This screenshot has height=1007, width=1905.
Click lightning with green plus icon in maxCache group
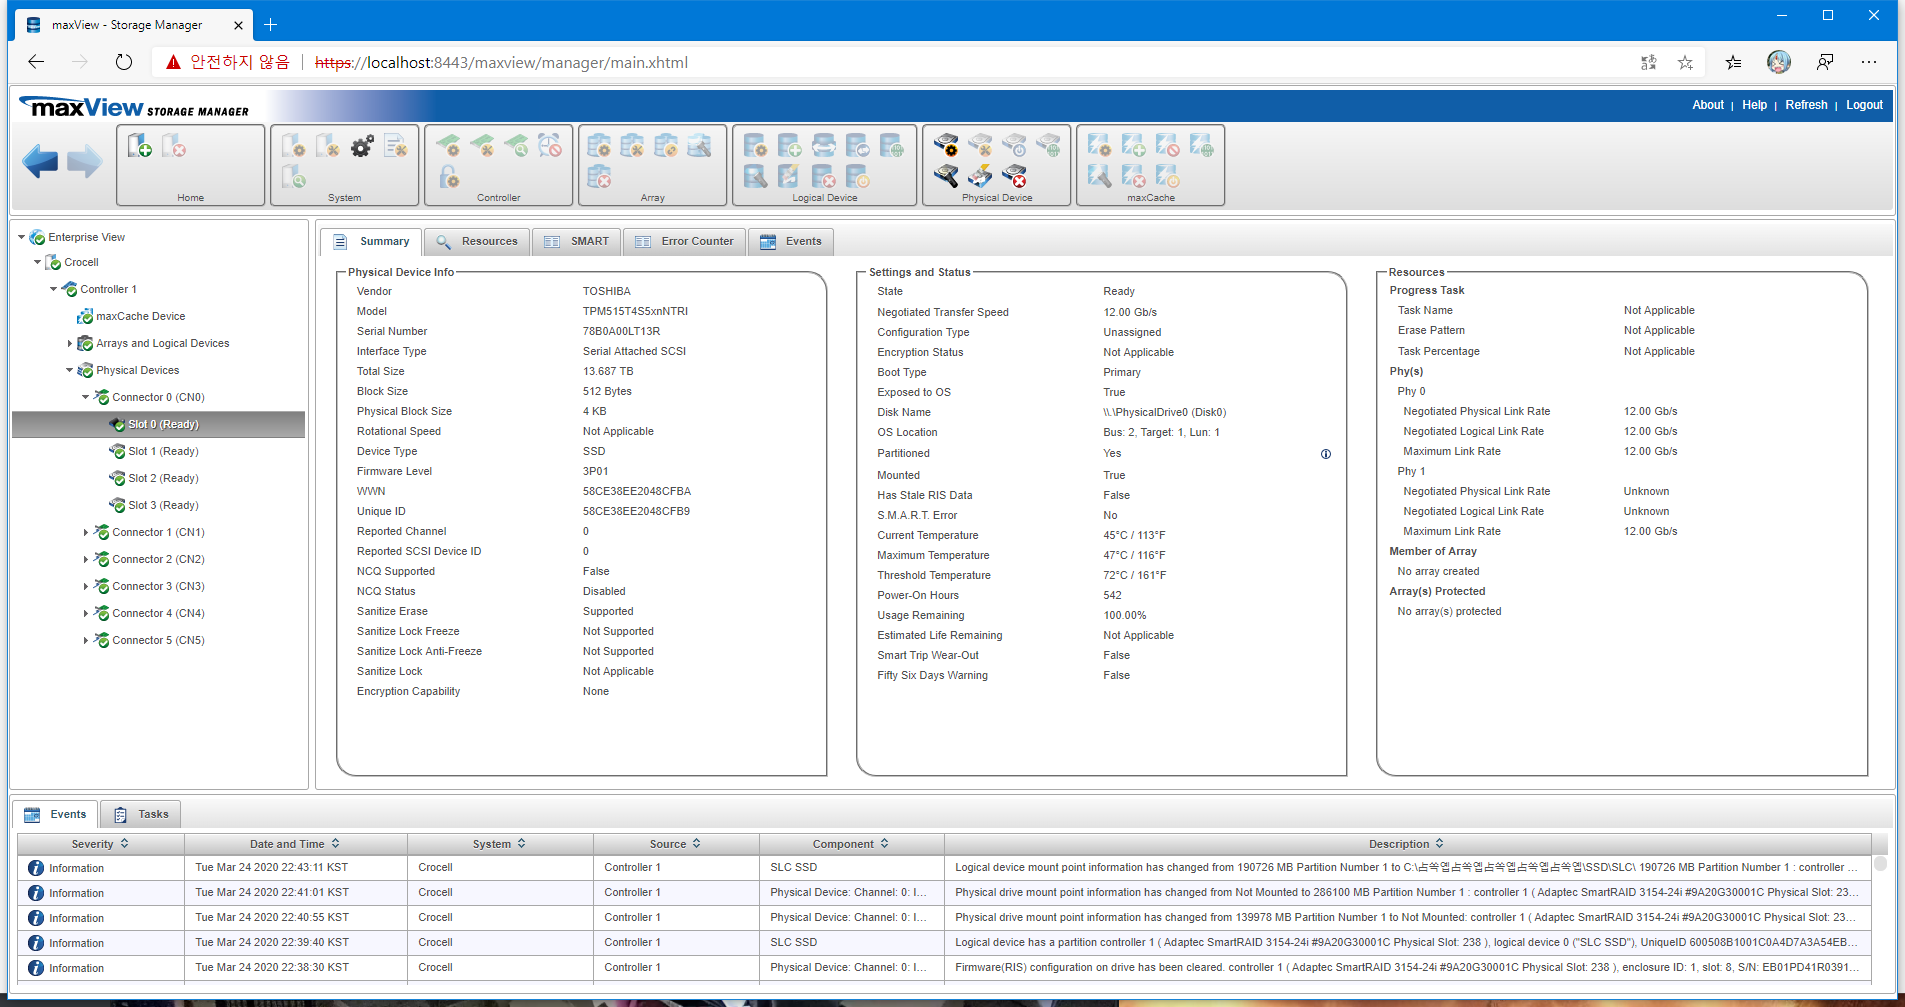pos(1133,146)
